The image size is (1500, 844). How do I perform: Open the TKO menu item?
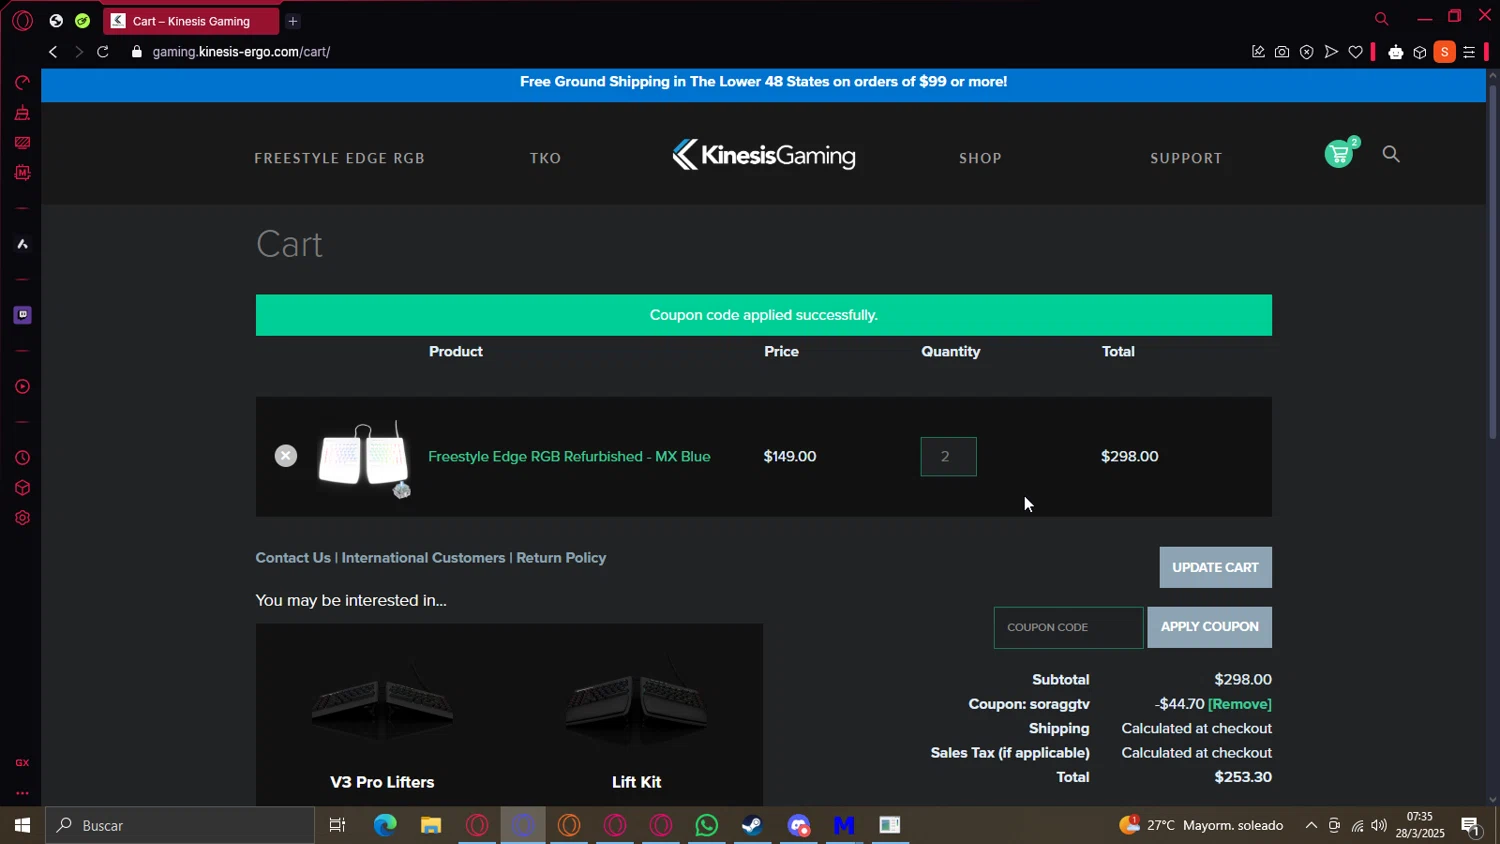pos(545,158)
